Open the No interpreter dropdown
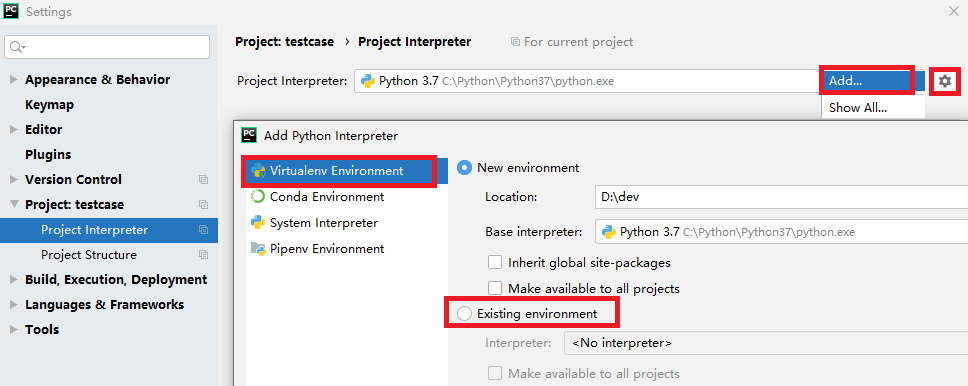 point(766,343)
